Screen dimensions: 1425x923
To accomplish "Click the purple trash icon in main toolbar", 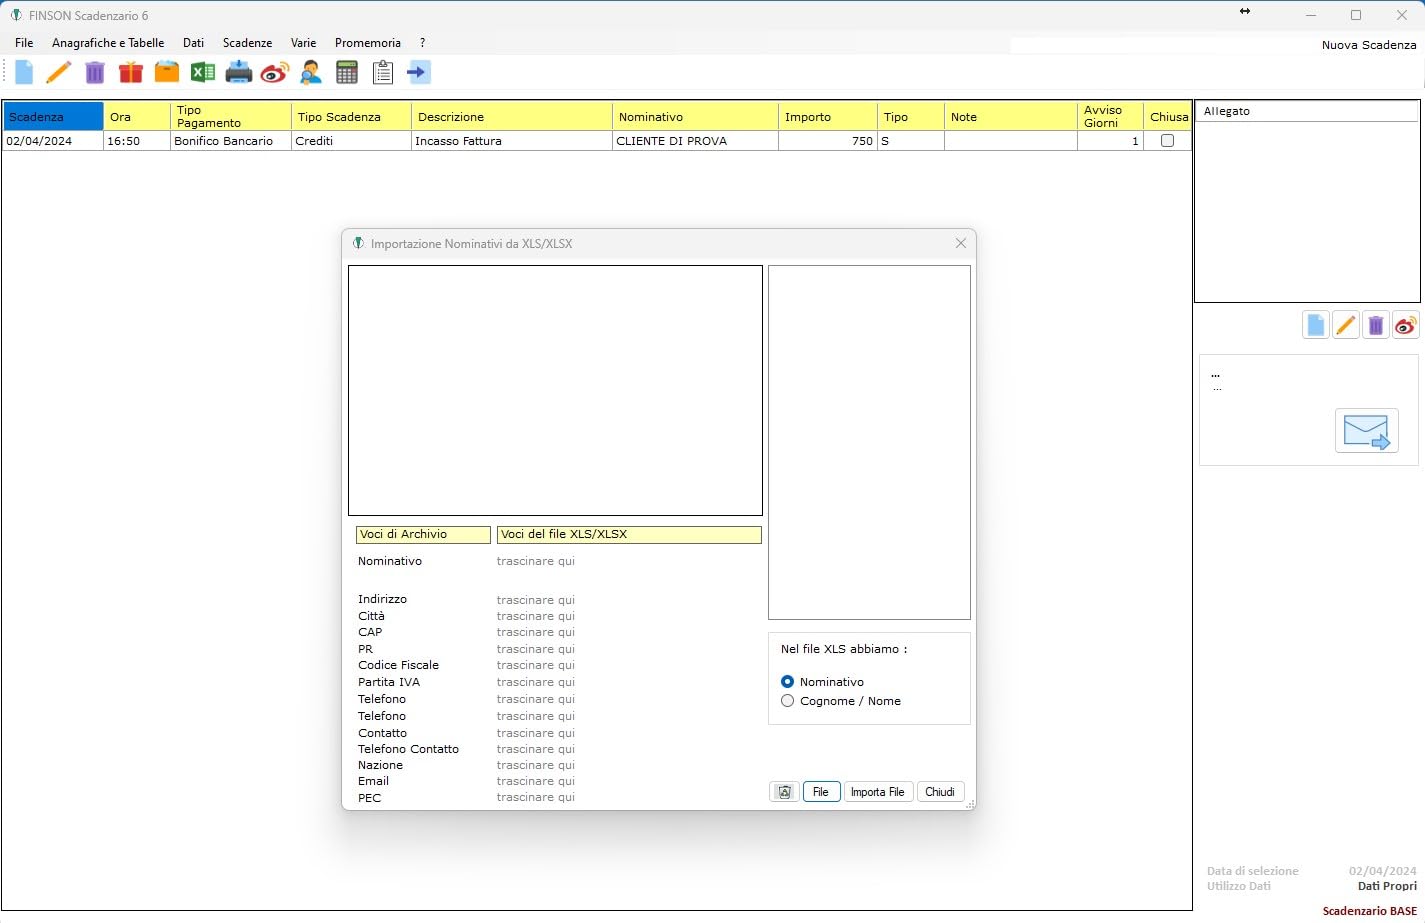I will pos(95,72).
